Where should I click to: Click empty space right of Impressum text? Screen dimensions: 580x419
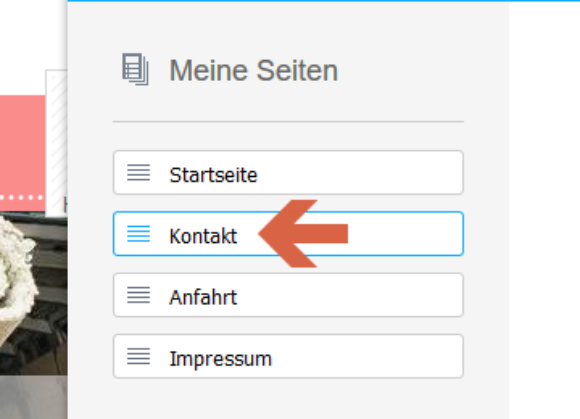click(366, 357)
